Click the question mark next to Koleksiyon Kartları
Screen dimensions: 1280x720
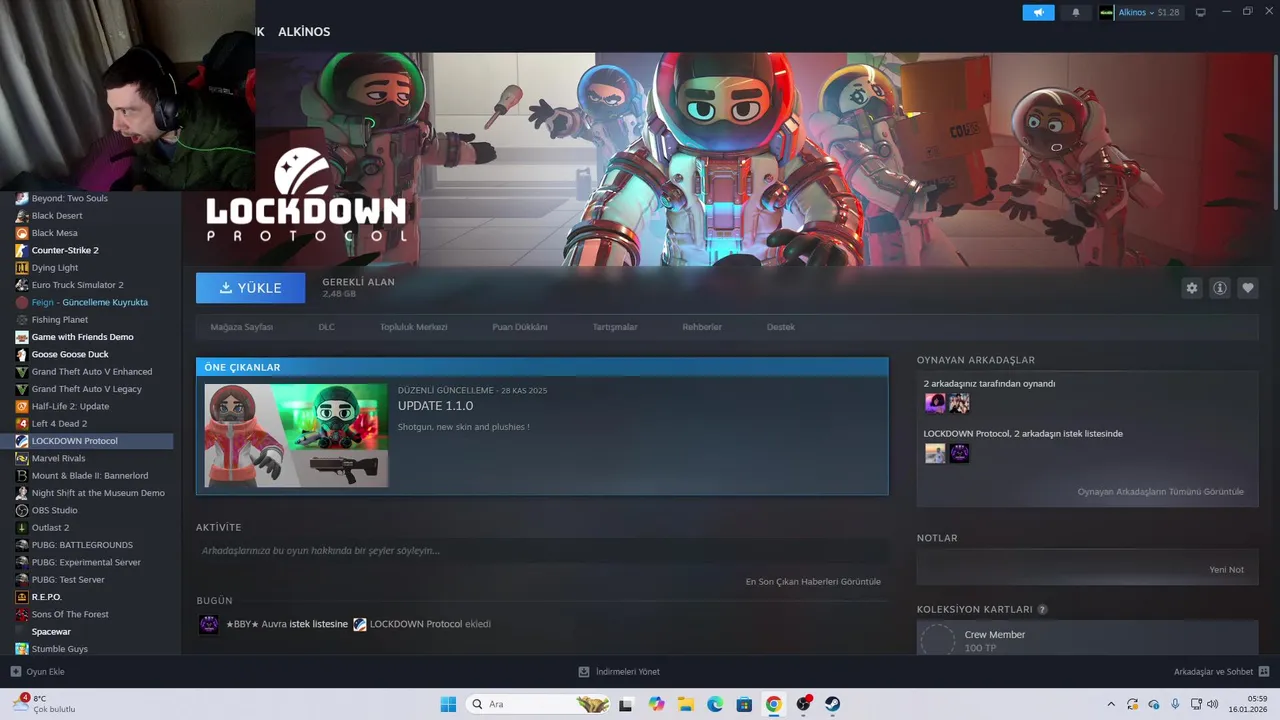(x=1042, y=610)
